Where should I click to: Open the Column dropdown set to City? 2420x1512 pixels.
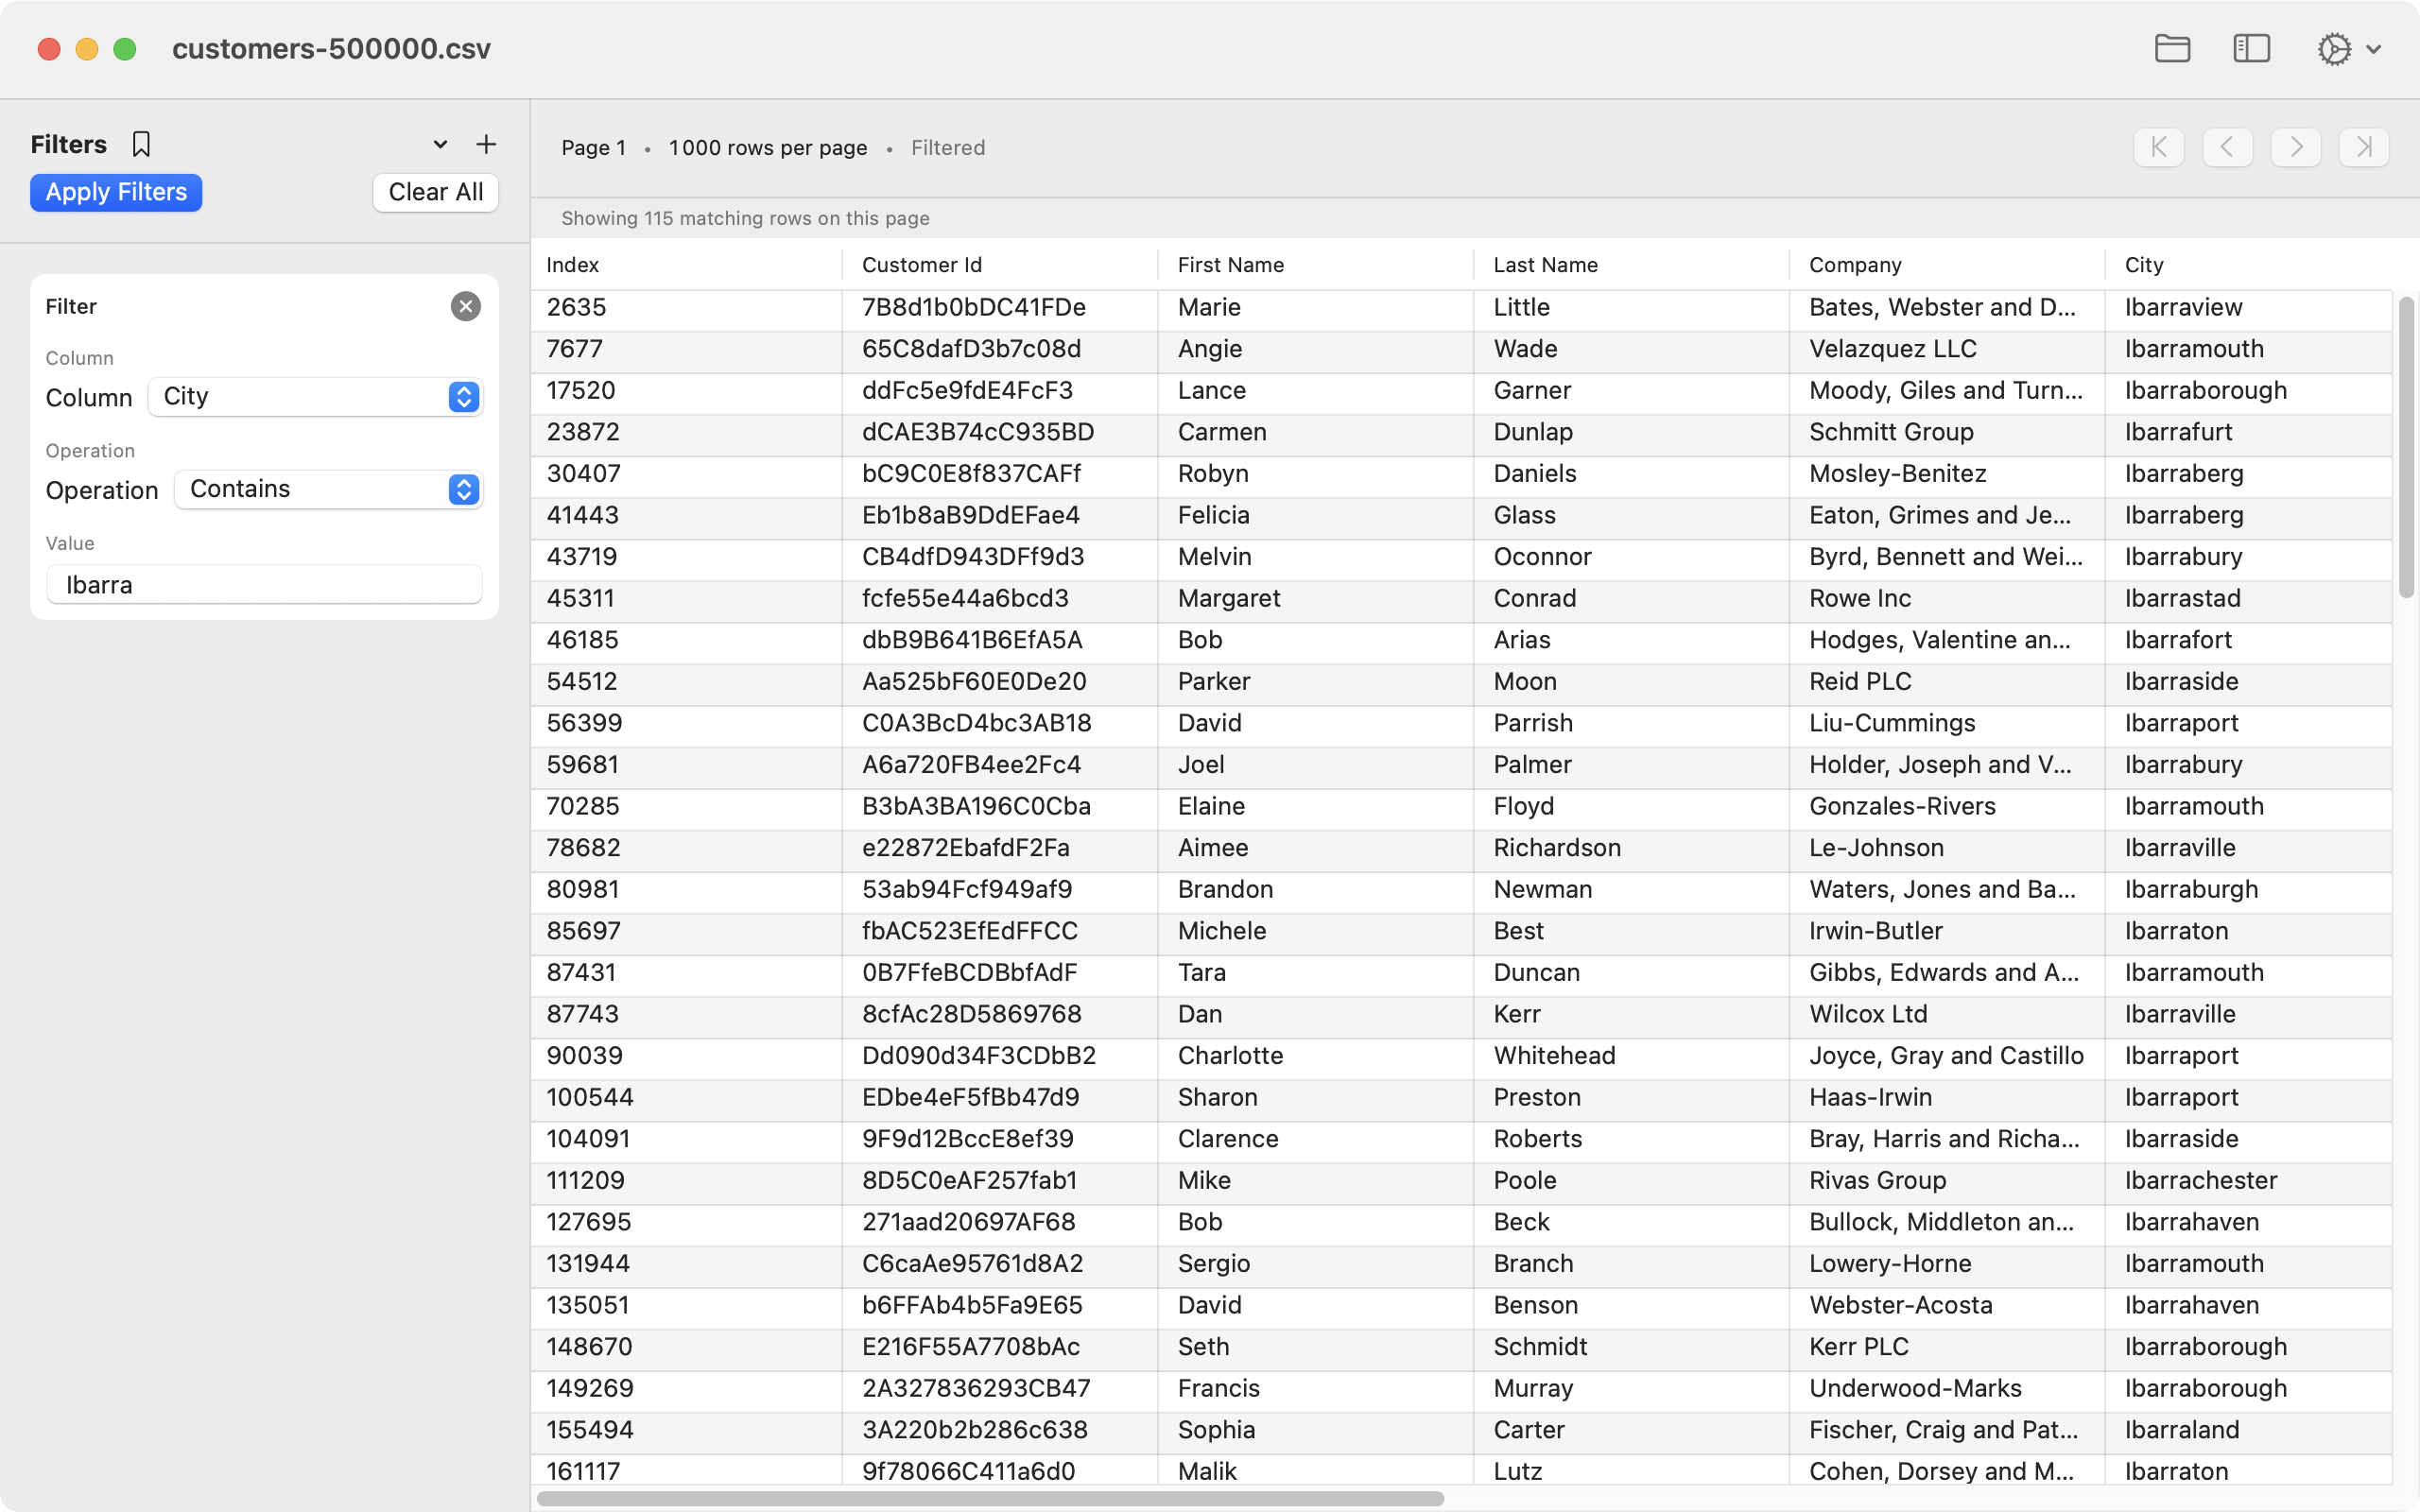316,396
